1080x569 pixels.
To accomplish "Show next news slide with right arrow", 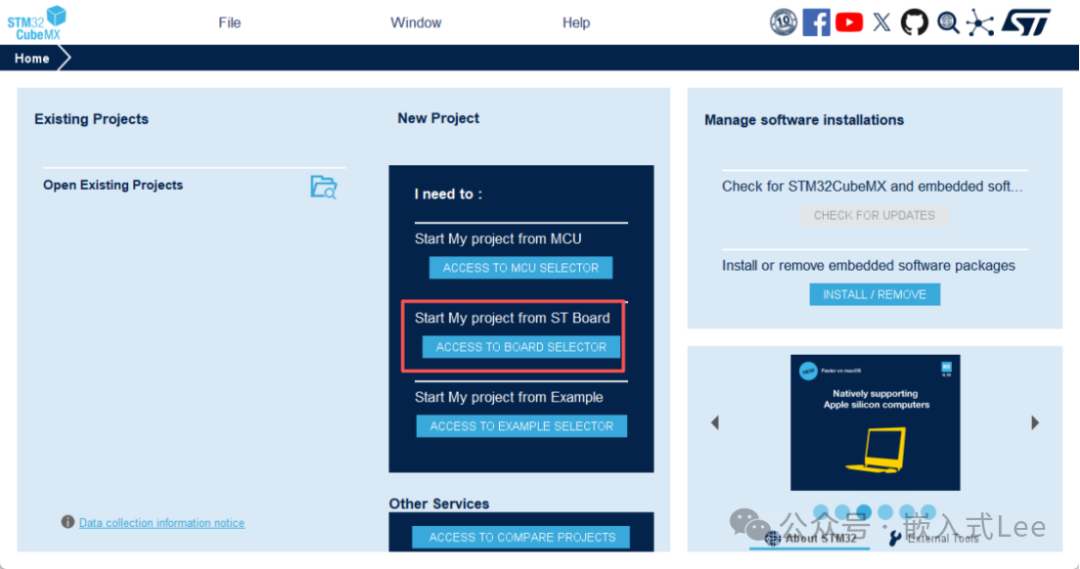I will point(1035,423).
